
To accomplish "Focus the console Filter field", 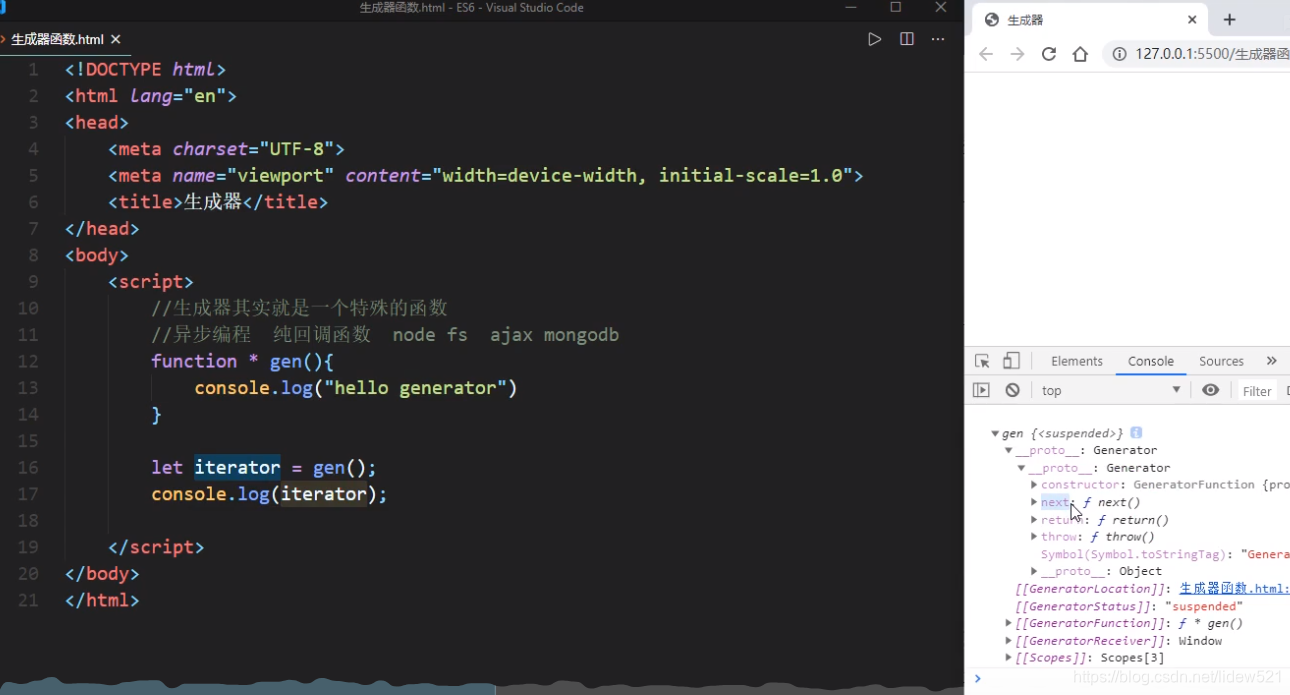I will [1257, 391].
